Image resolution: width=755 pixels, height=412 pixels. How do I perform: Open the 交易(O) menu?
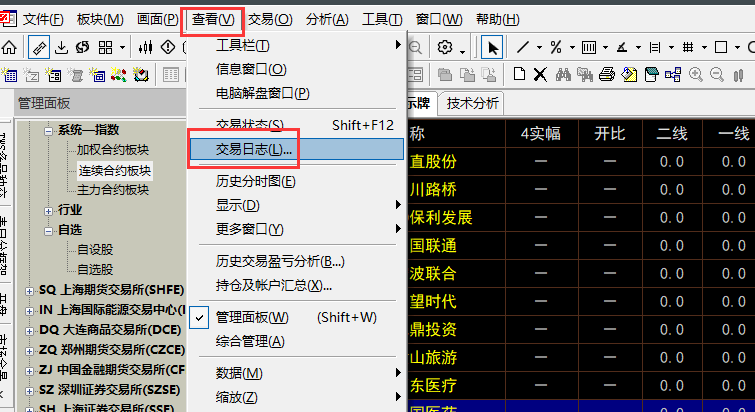pos(270,20)
